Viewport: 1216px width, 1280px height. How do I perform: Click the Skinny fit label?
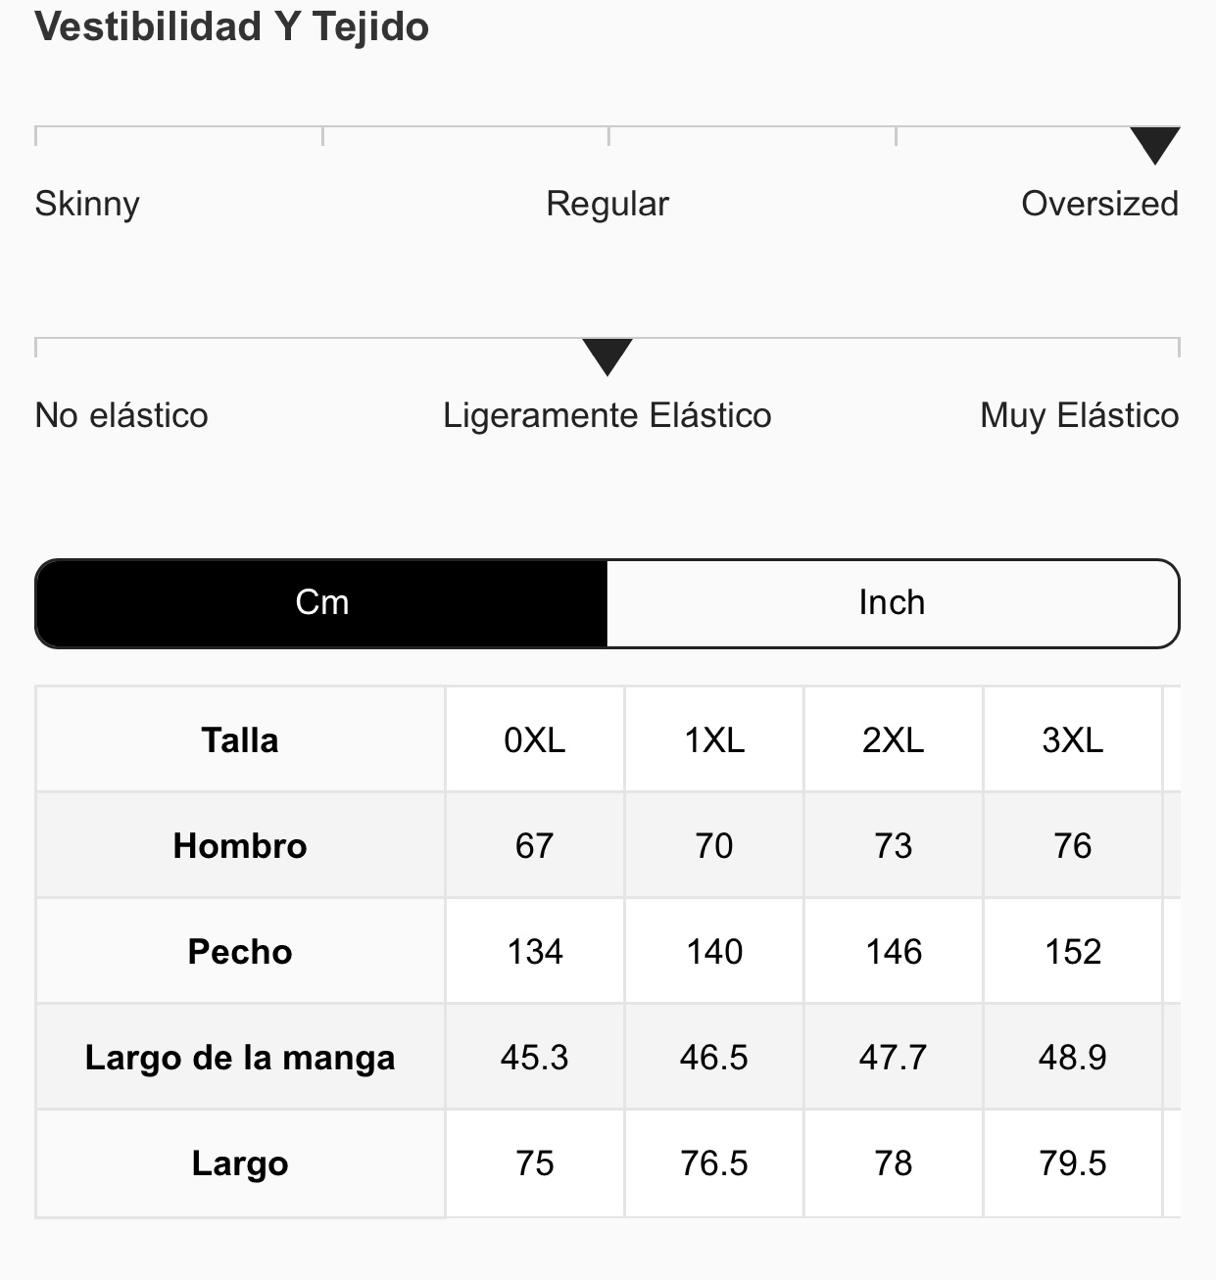(87, 204)
